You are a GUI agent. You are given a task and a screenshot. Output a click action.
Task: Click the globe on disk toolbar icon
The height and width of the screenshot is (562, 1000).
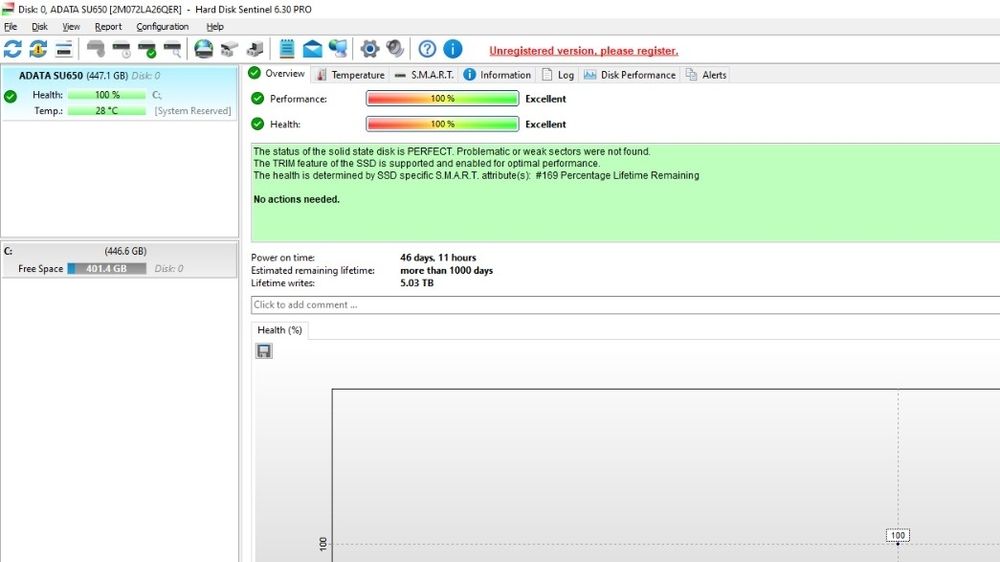[204, 48]
